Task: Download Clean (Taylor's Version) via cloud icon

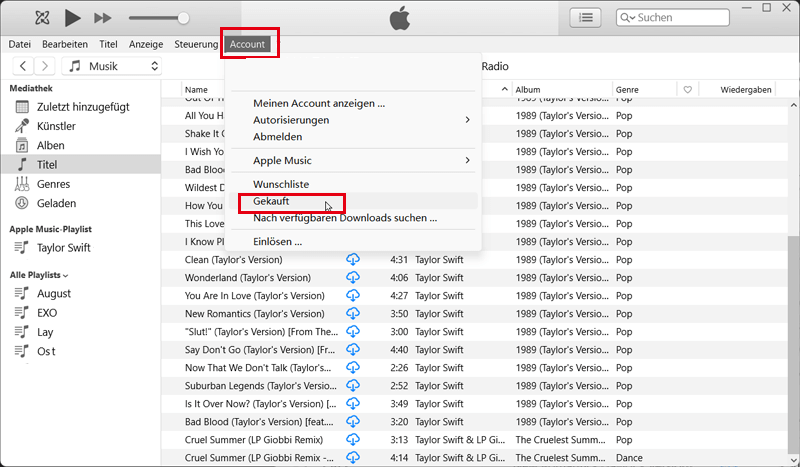Action: (x=353, y=260)
